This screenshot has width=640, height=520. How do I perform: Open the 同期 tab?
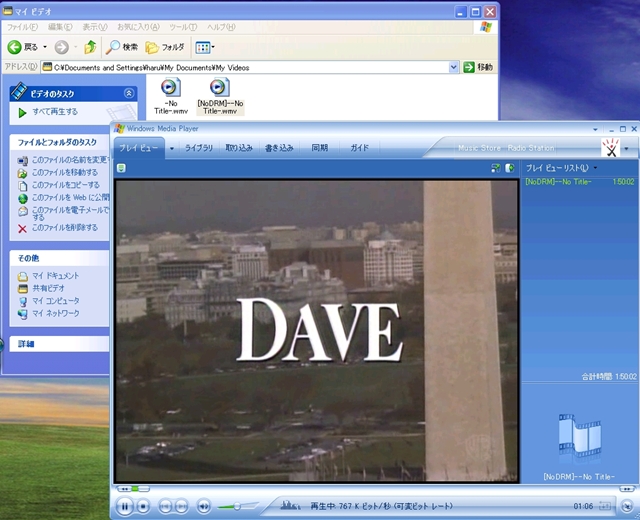coord(320,148)
